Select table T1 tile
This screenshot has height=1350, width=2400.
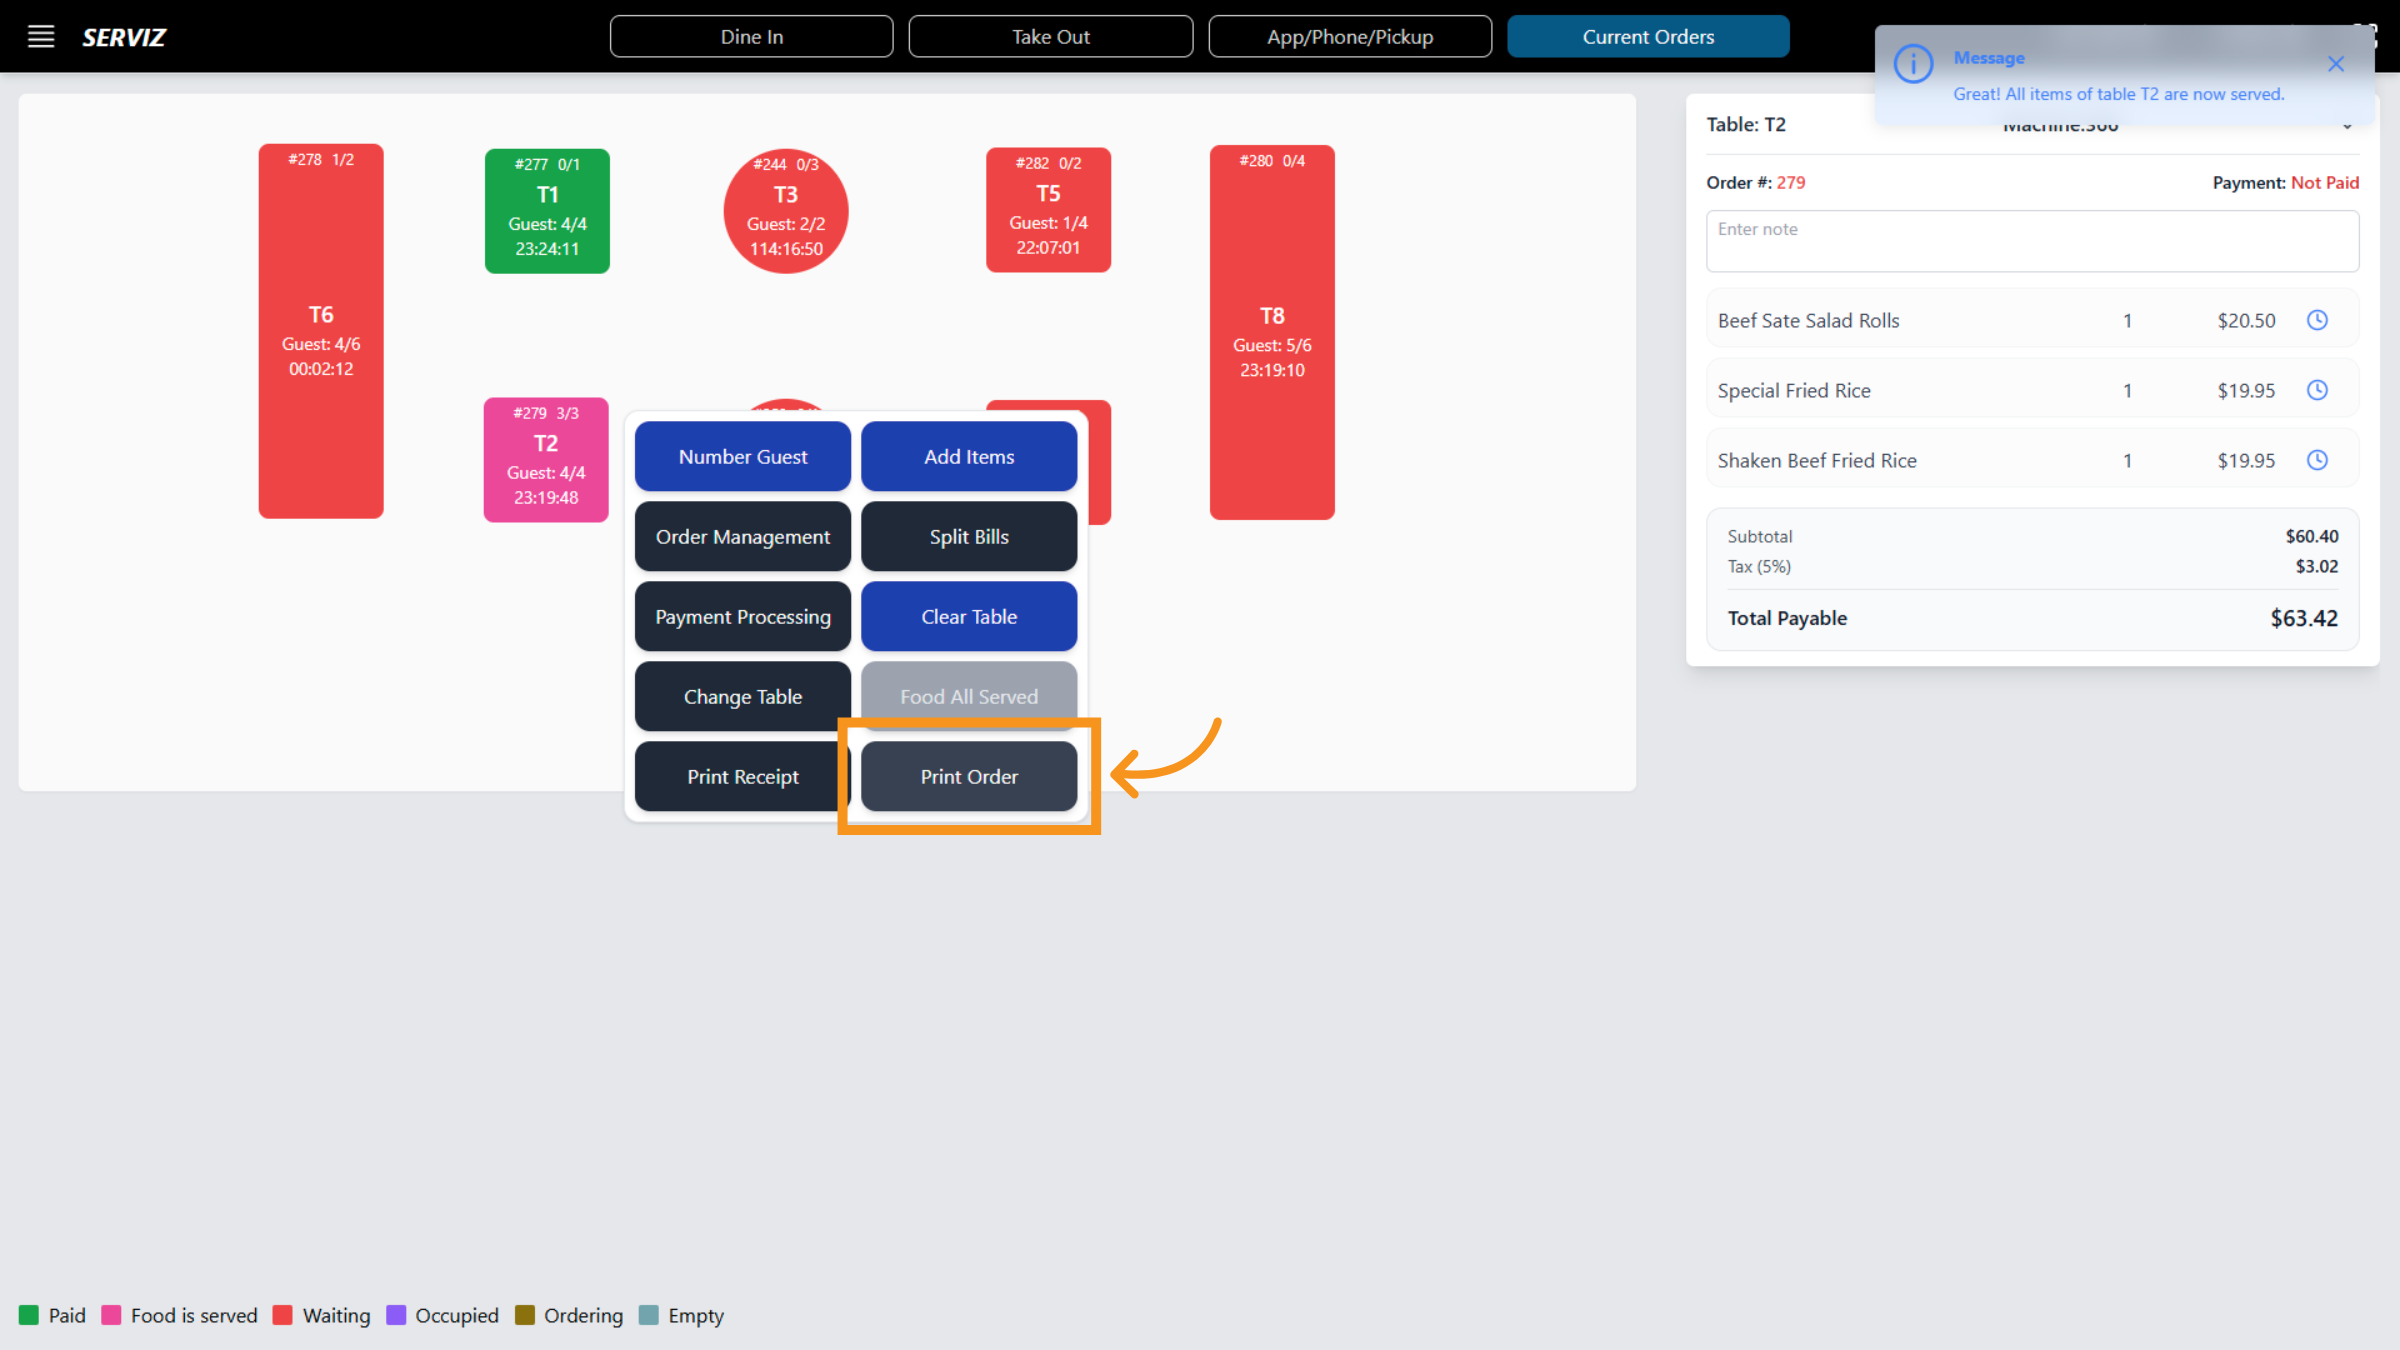tap(547, 211)
